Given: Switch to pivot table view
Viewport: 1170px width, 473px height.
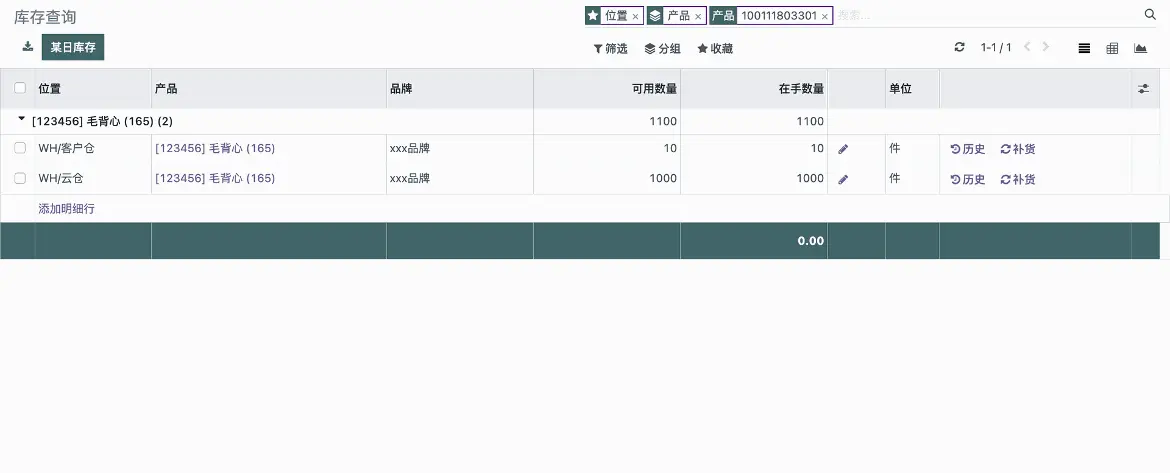Looking at the screenshot, I should click(x=1112, y=48).
